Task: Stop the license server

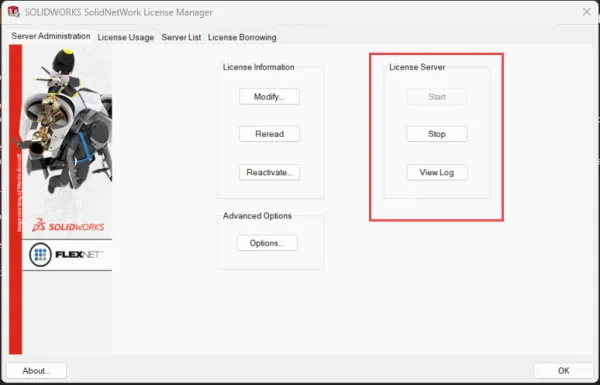Action: [x=437, y=134]
